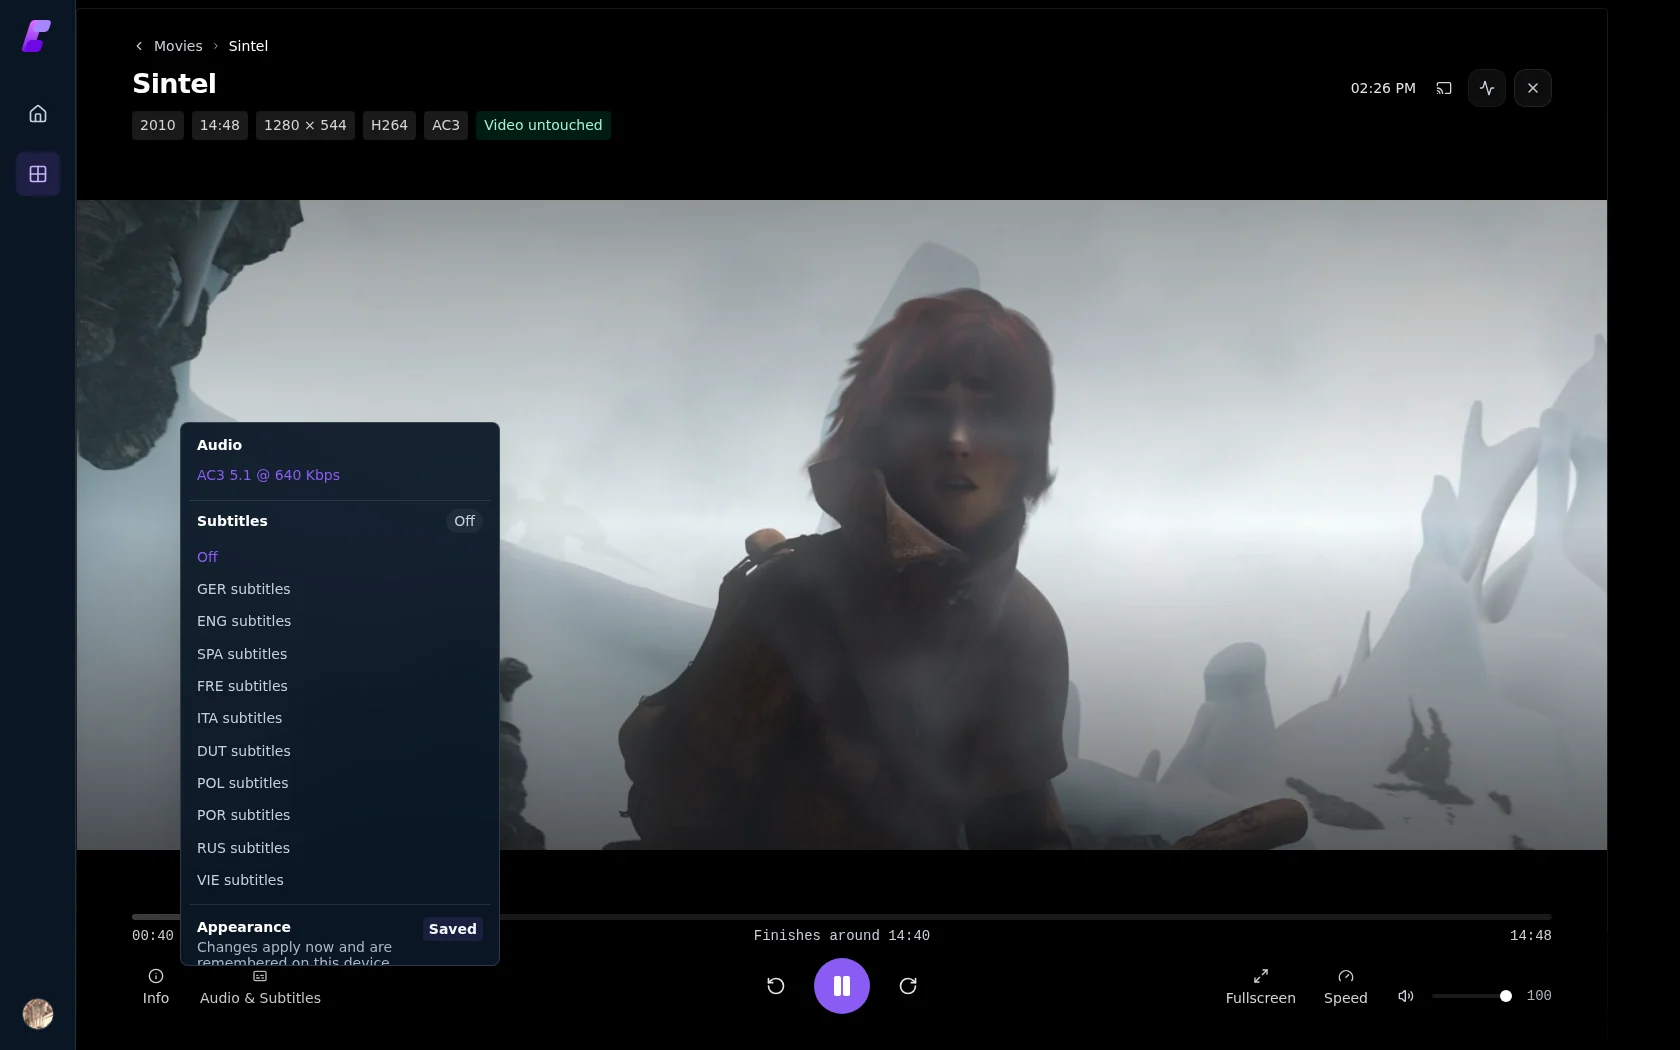Image resolution: width=1680 pixels, height=1050 pixels.
Task: Click the total time 14:48 at right
Action: click(1531, 935)
